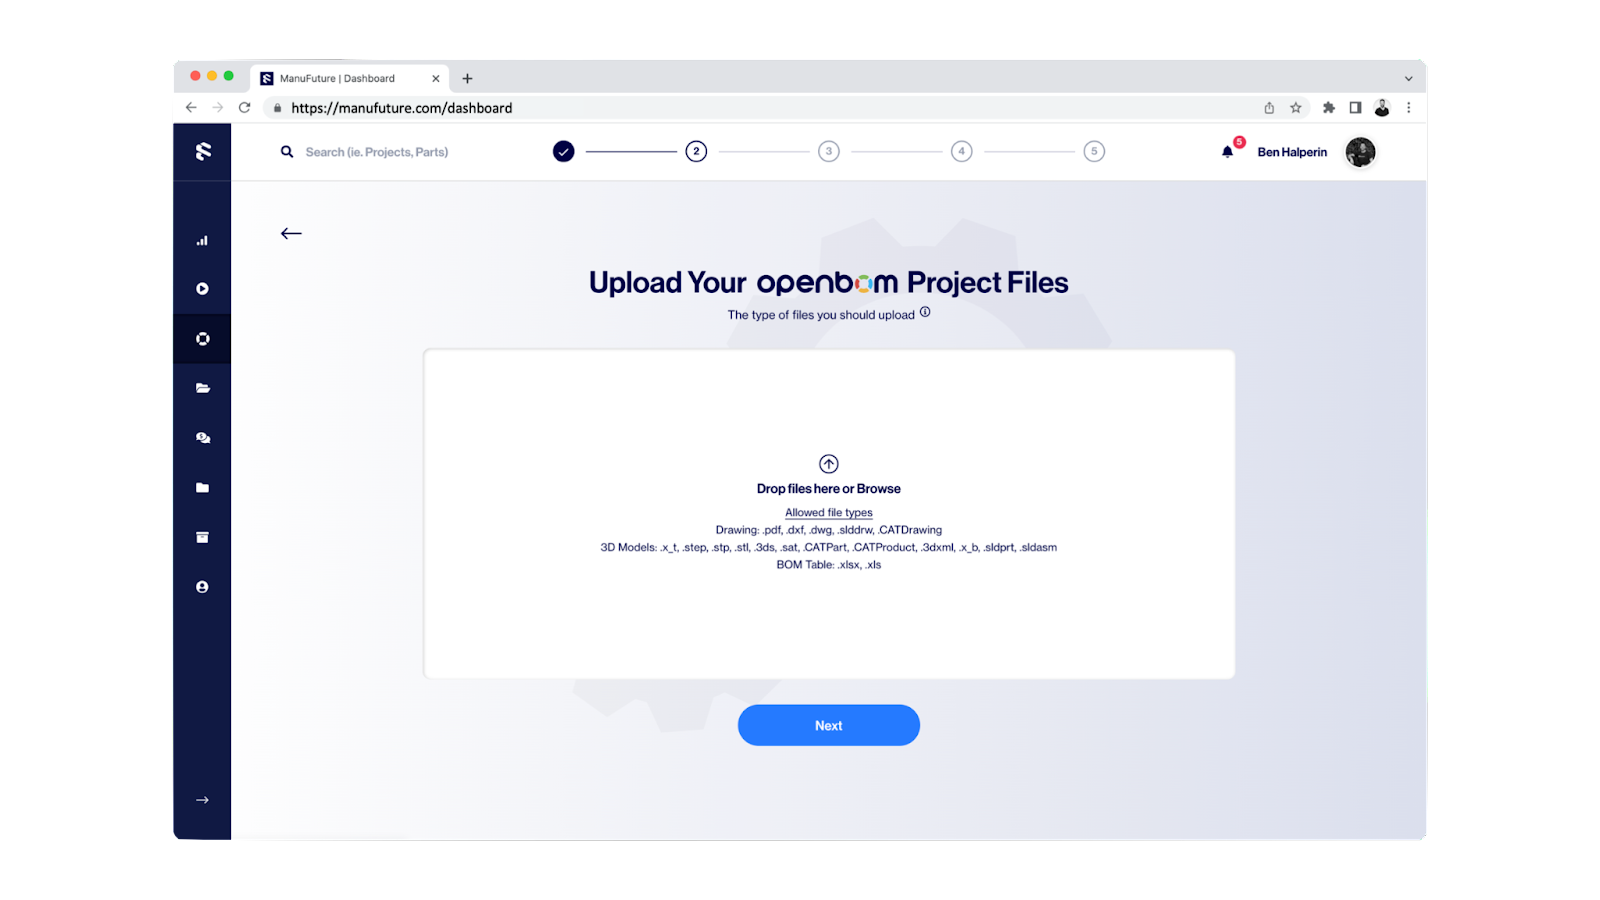Go back using the left arrow on page

(x=291, y=233)
